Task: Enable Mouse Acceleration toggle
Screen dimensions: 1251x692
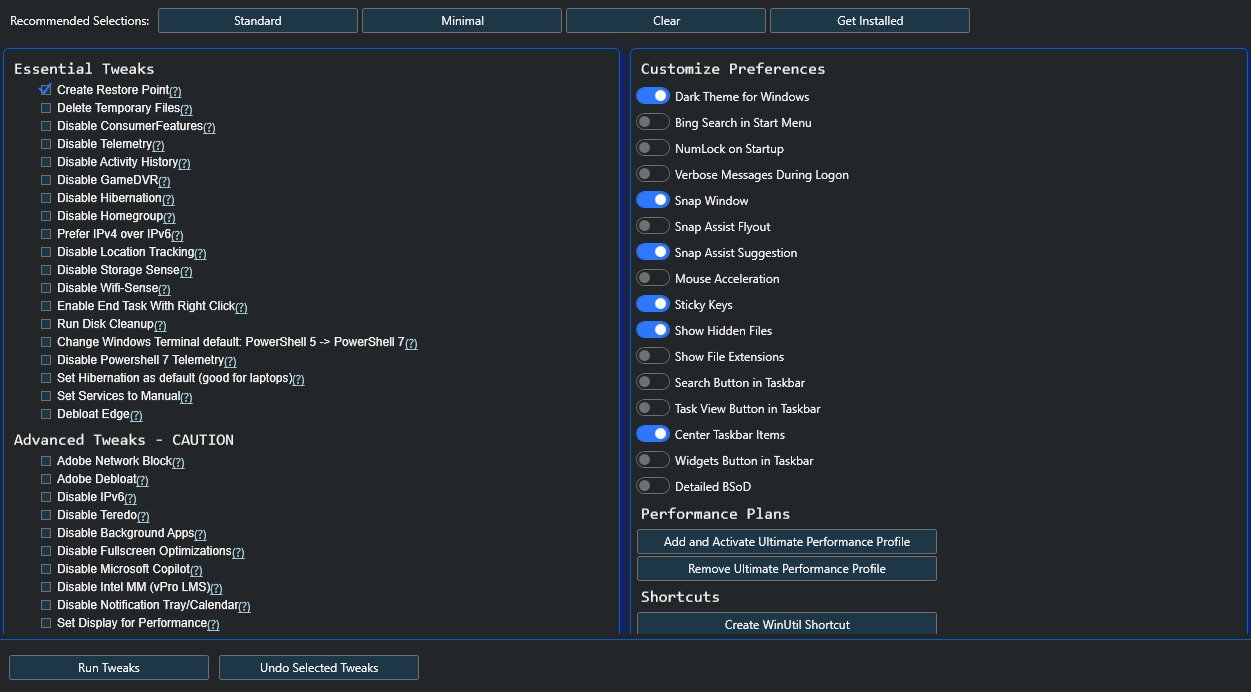Action: tap(653, 278)
